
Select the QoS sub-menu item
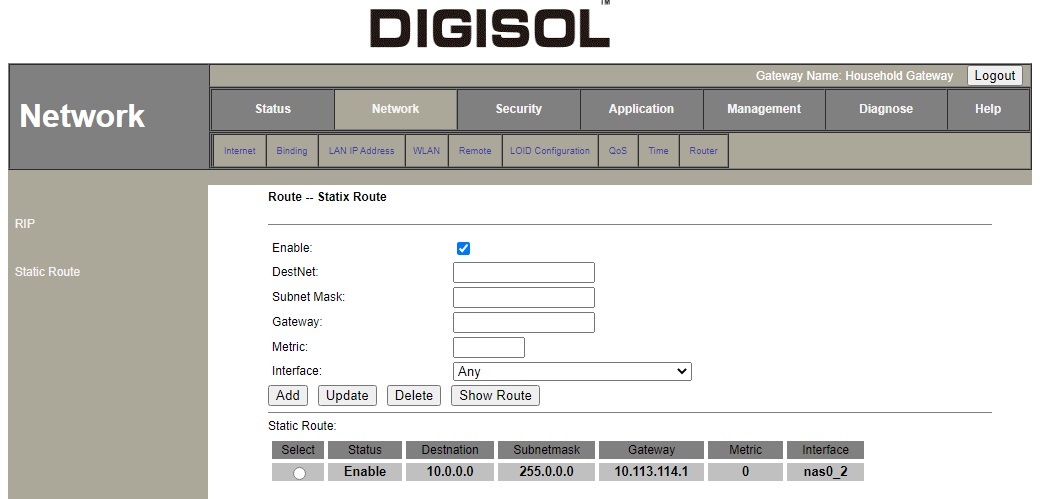coord(617,151)
